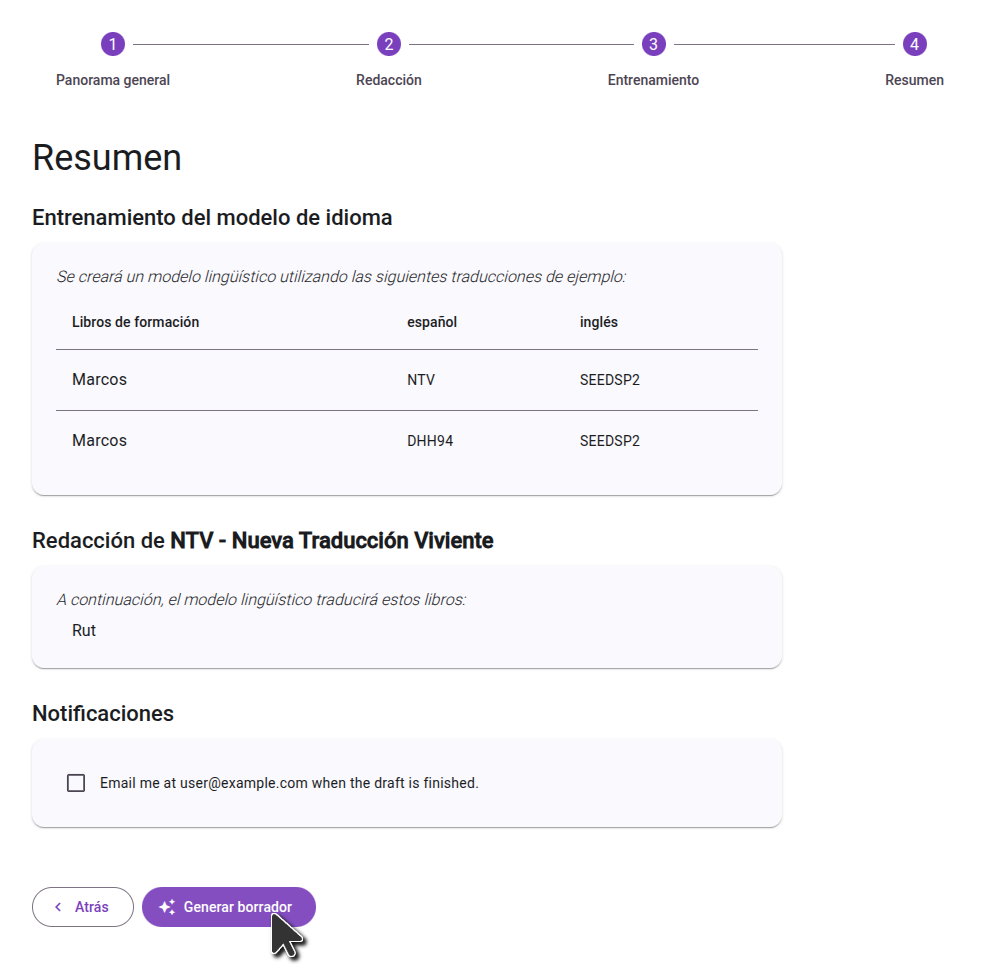Open the Redacción step label
The height and width of the screenshot is (969, 1000).
click(x=388, y=80)
